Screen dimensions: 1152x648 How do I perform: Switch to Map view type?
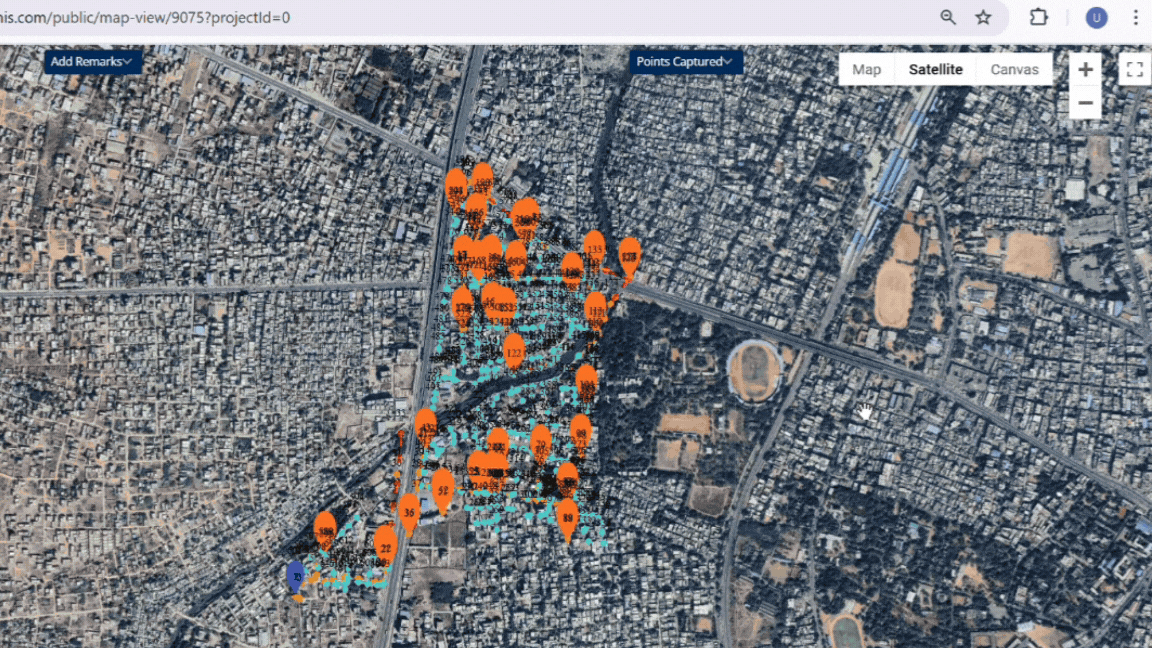[x=866, y=69]
